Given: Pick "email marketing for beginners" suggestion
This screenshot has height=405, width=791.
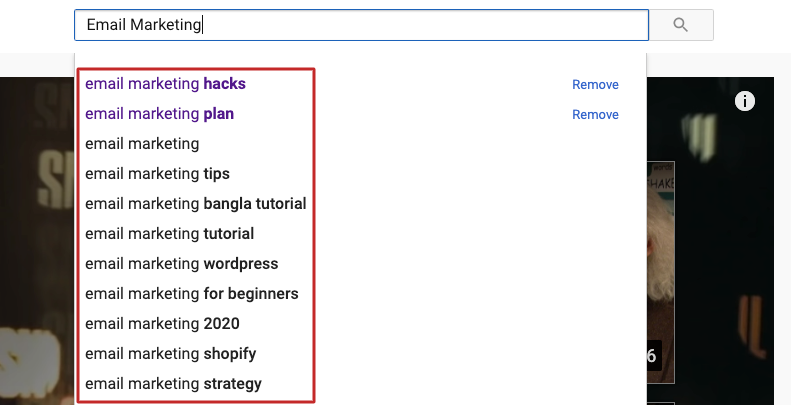Looking at the screenshot, I should [191, 294].
